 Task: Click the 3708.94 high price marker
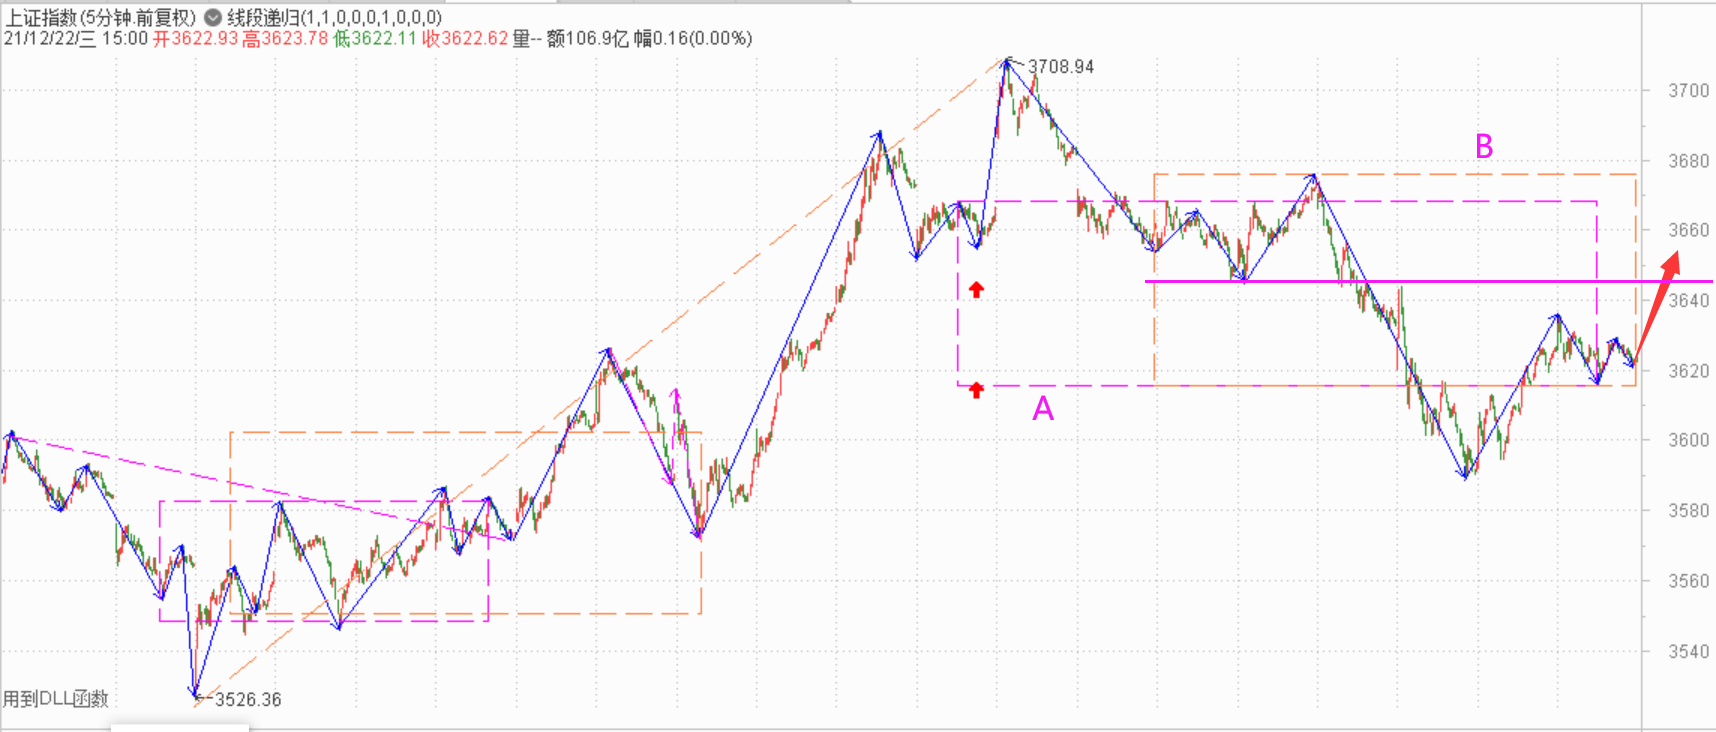tap(1060, 67)
